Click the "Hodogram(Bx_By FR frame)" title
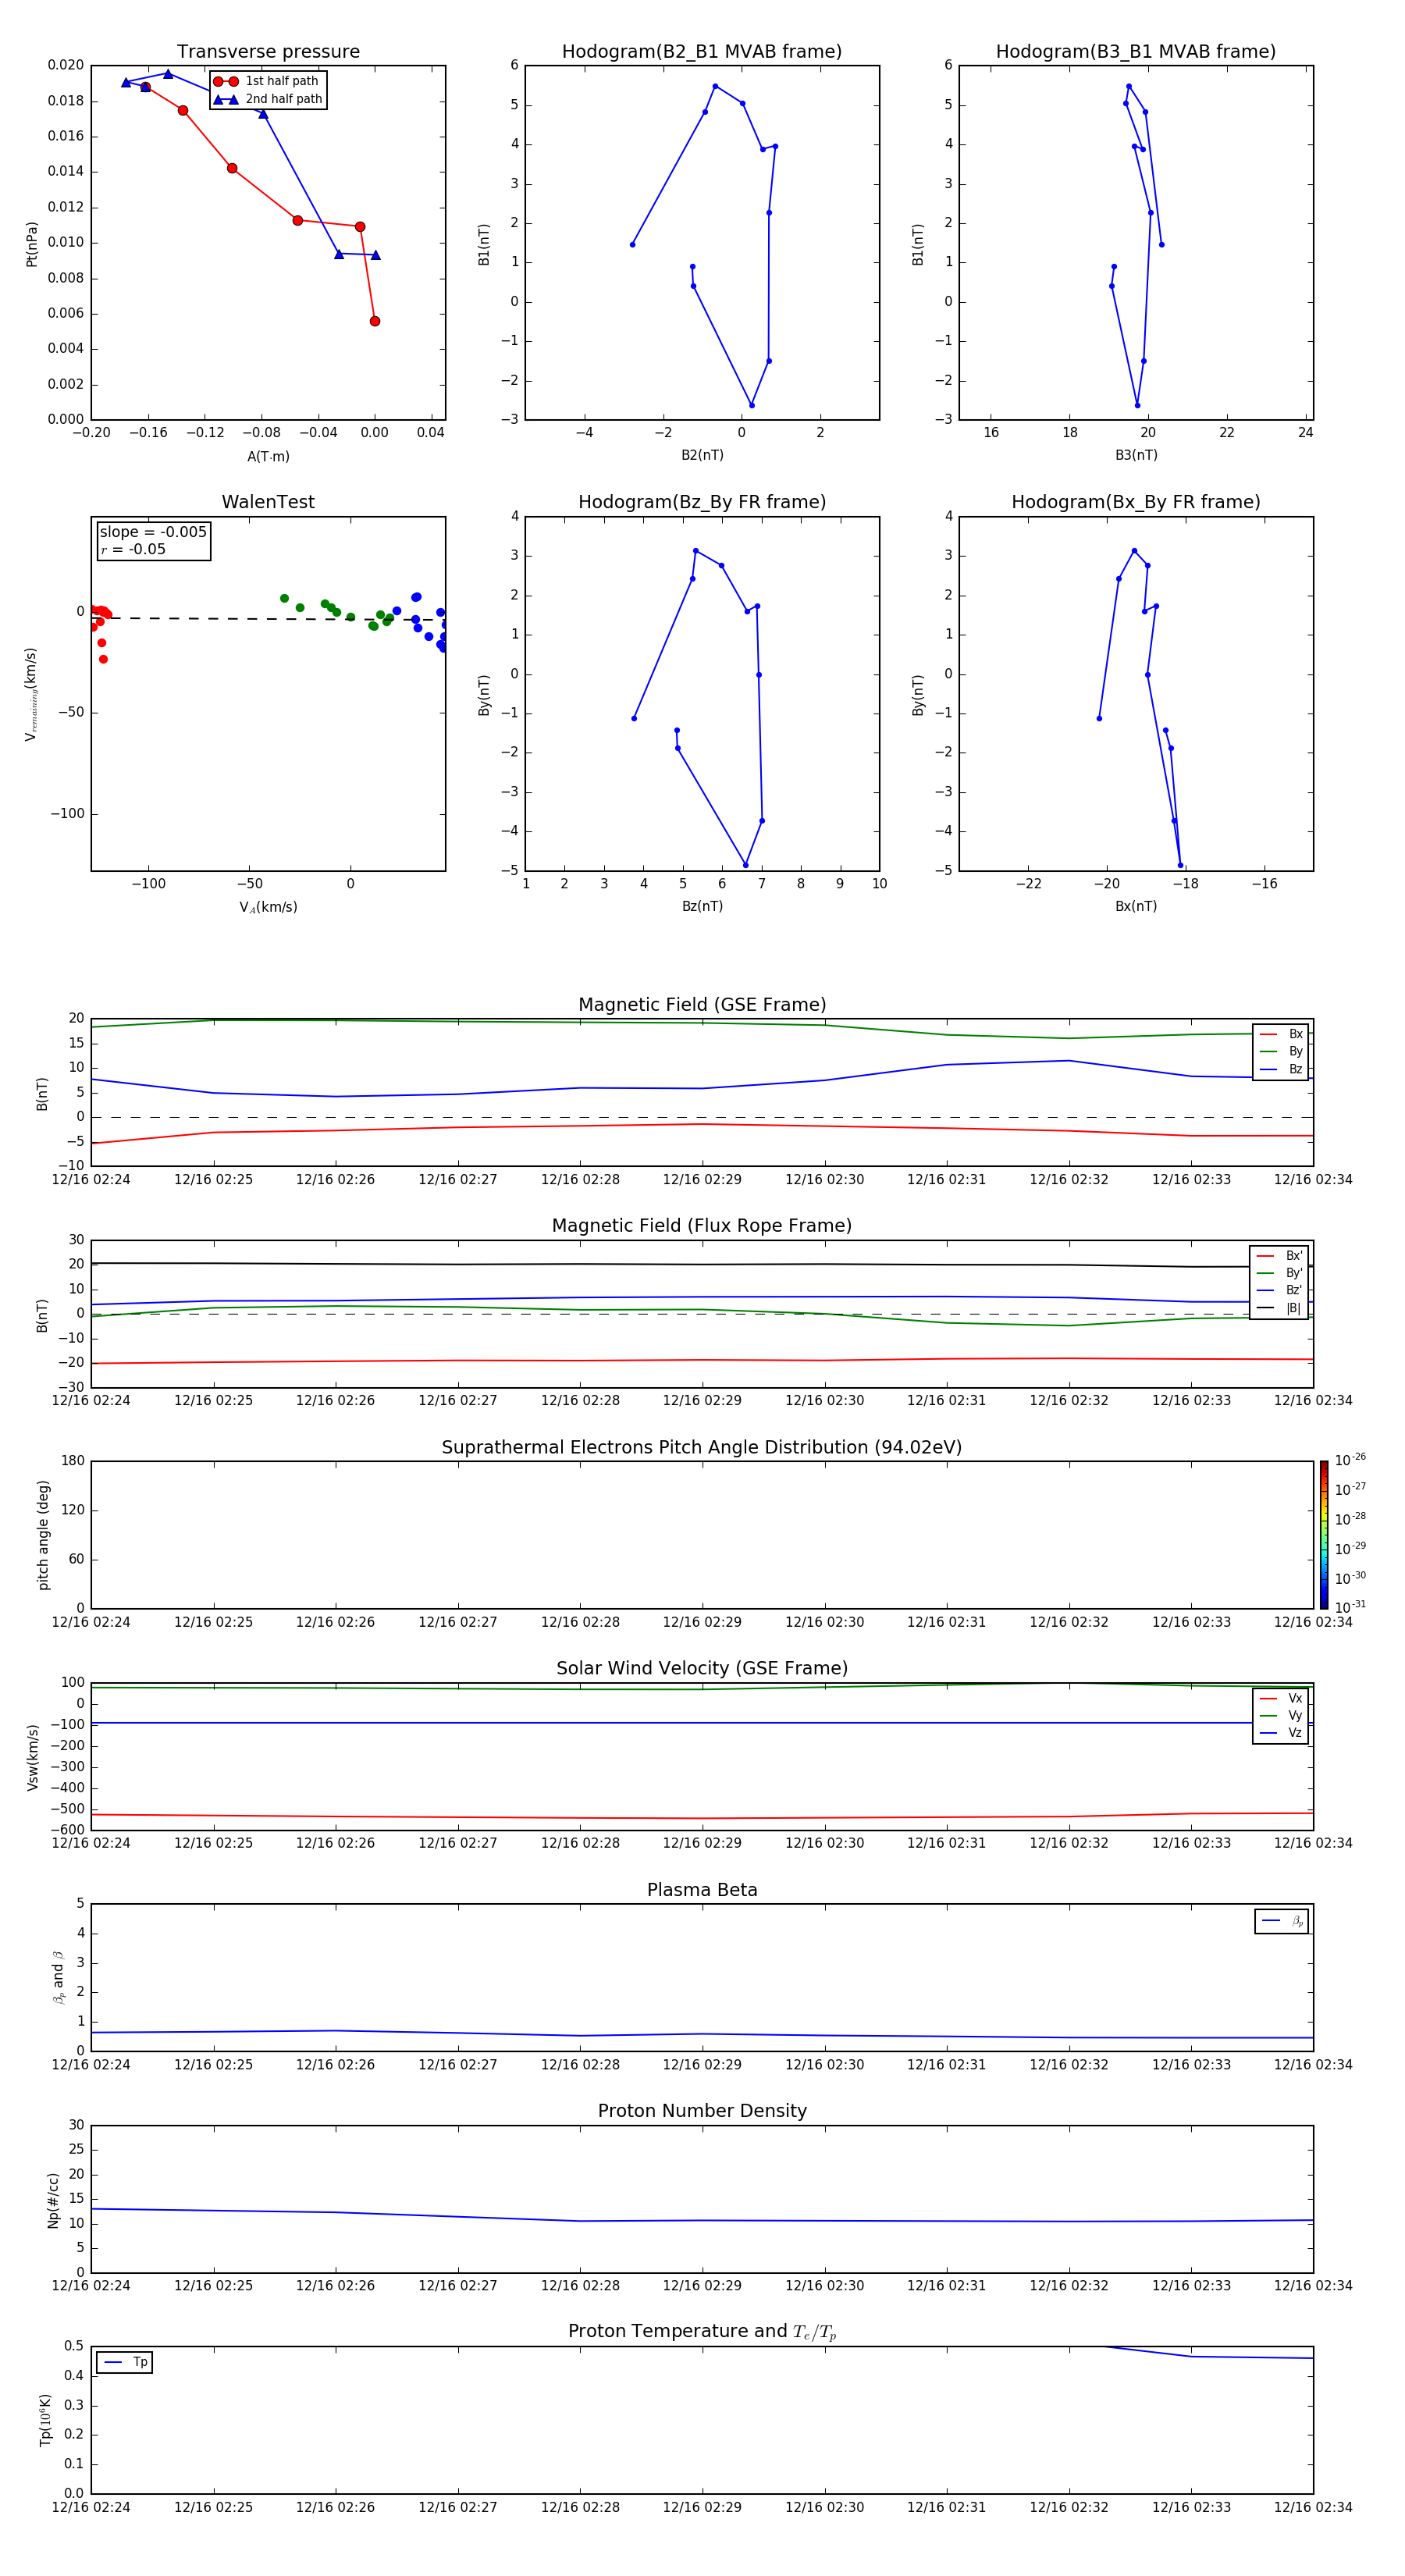 coord(1136,502)
